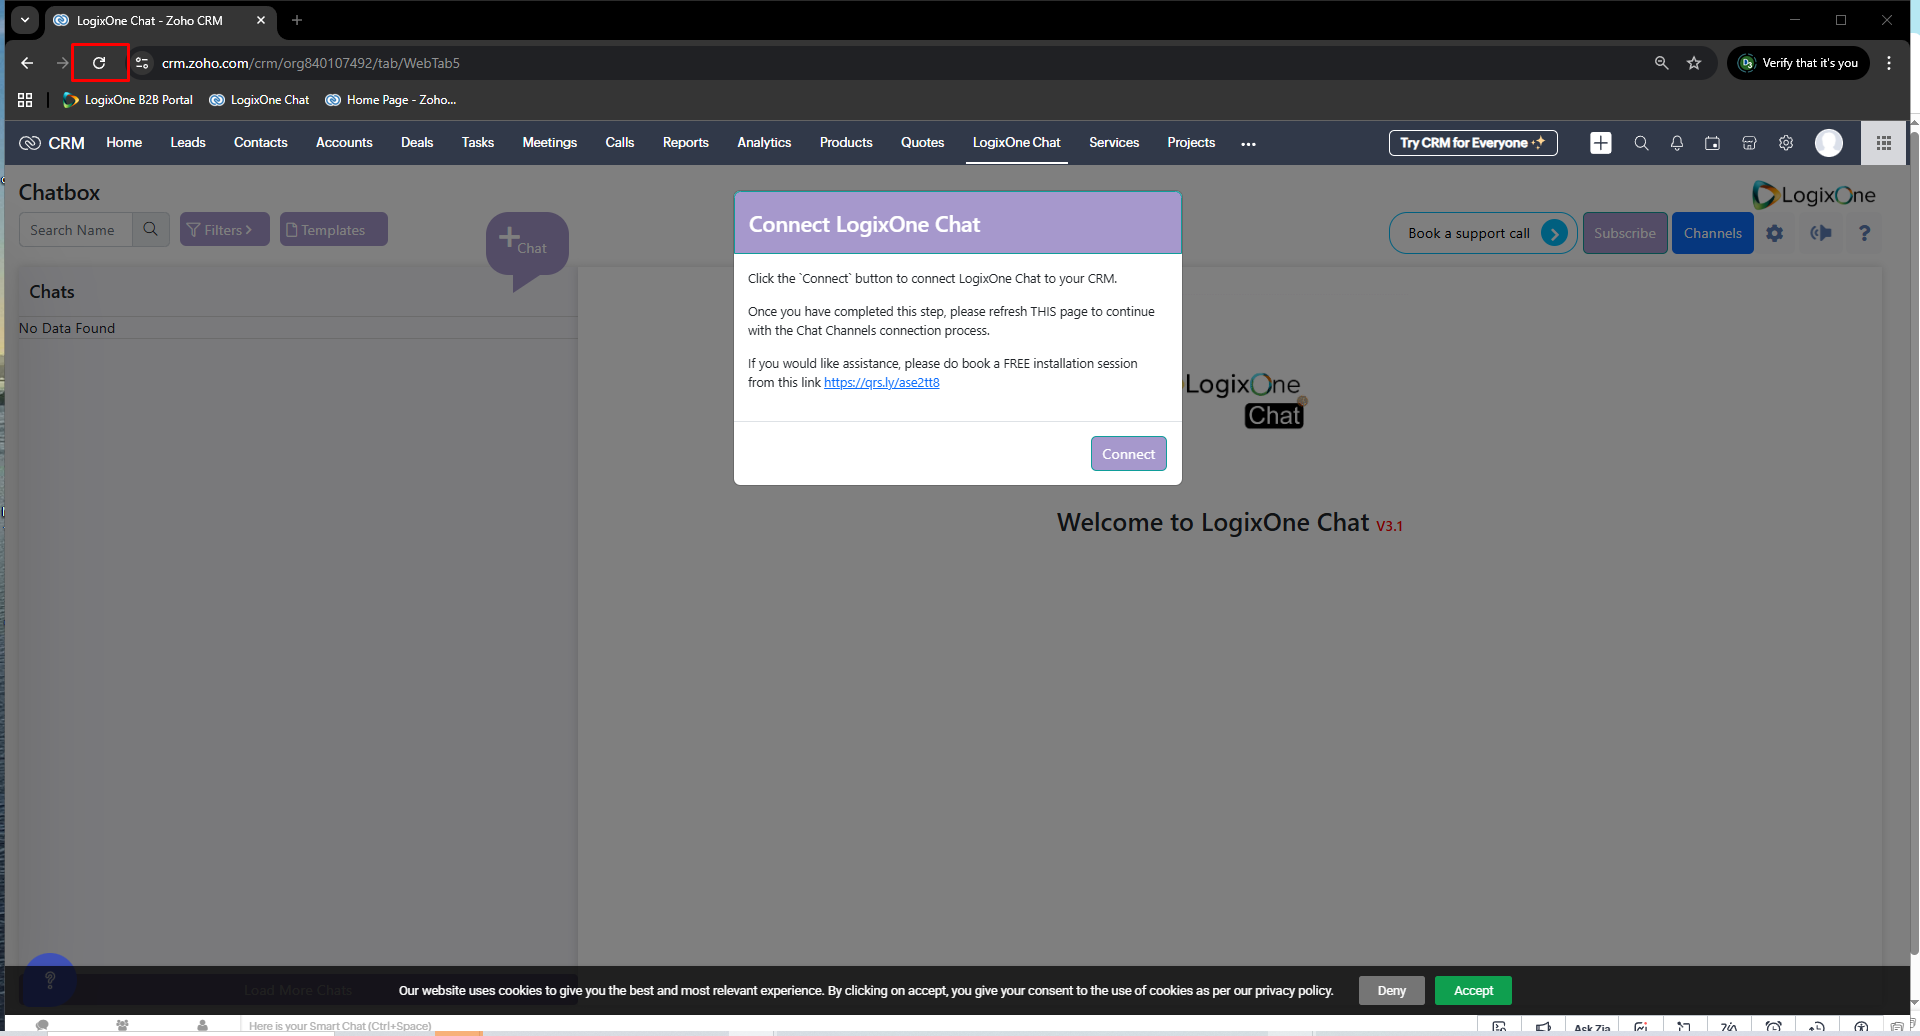Open the Calls module
The width and height of the screenshot is (1920, 1036).
click(x=620, y=143)
